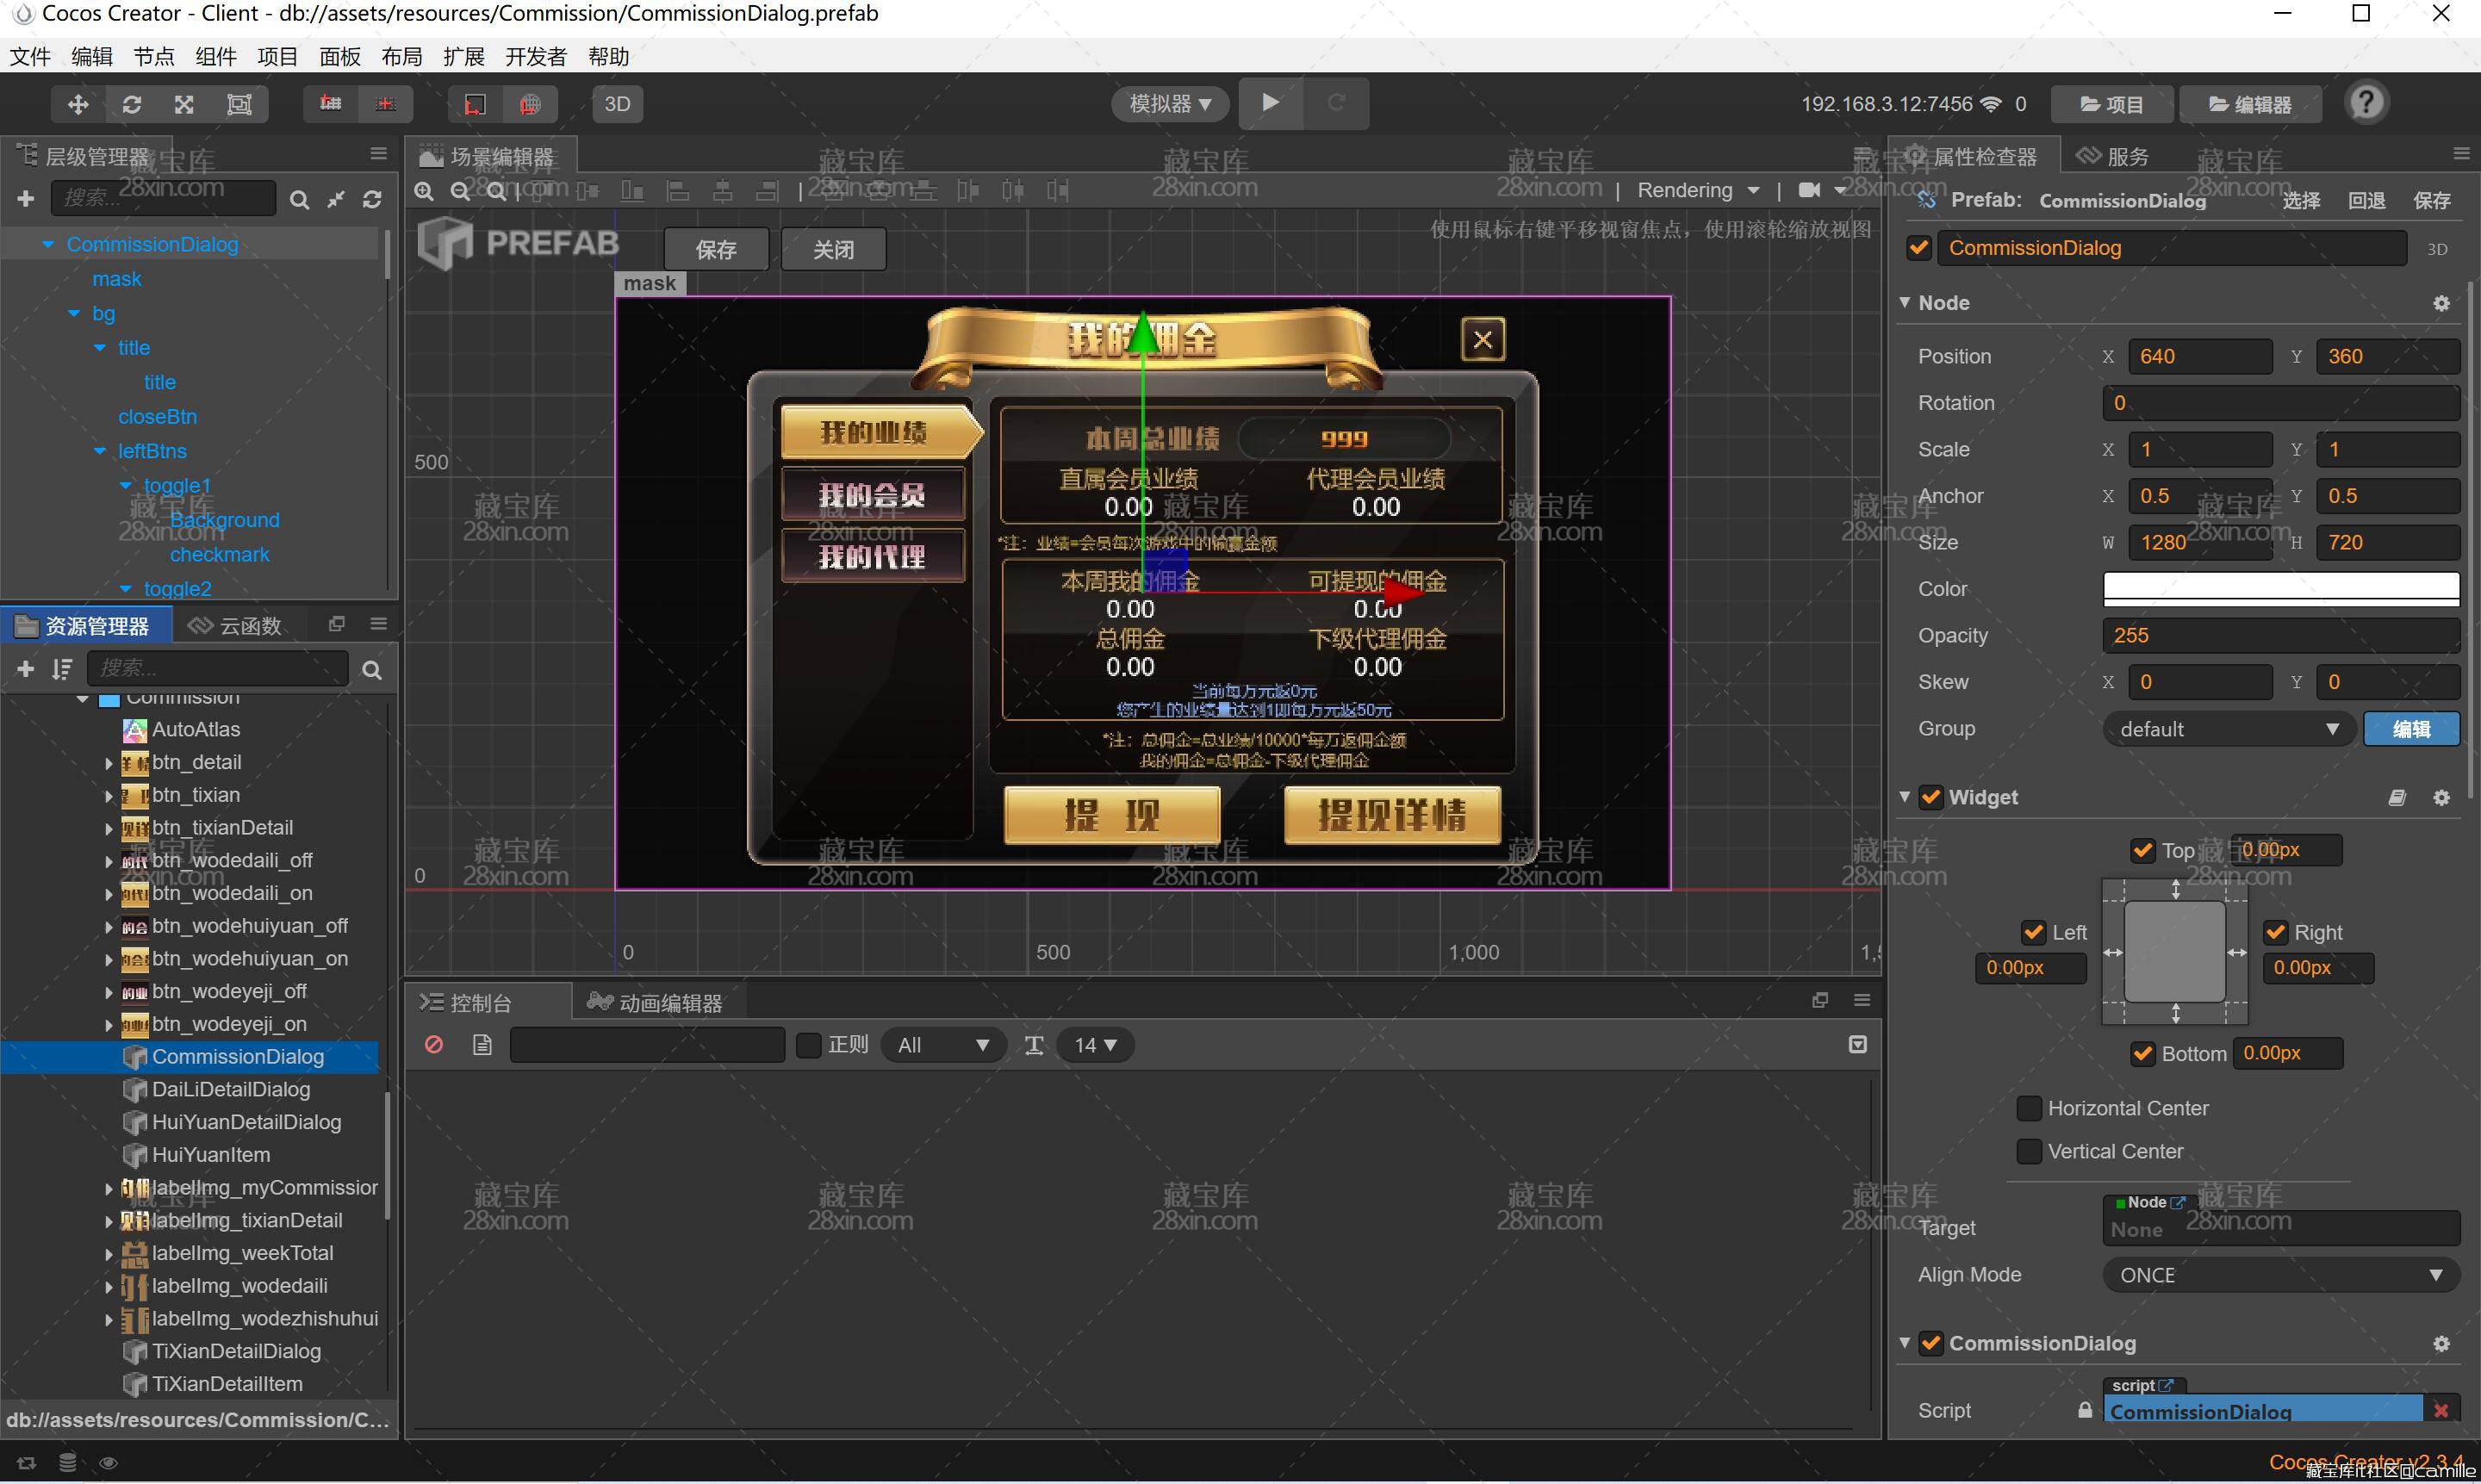Open hierarchy panel menu icon
Viewport: 2481px width, 1484px height.
(x=378, y=154)
